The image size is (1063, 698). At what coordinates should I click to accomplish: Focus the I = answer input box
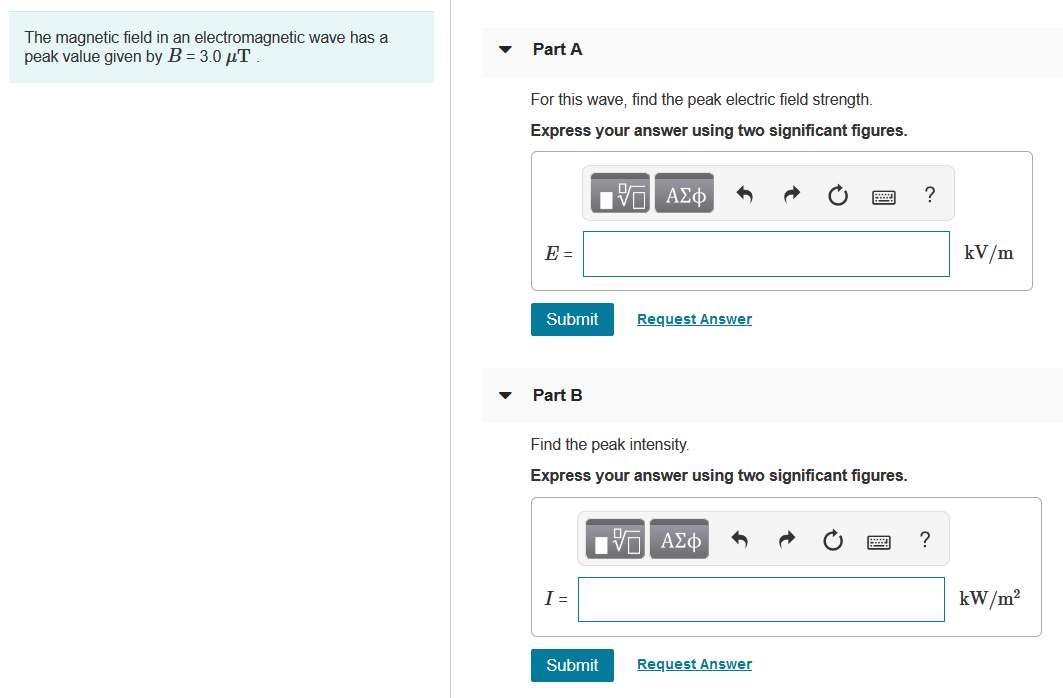point(761,599)
